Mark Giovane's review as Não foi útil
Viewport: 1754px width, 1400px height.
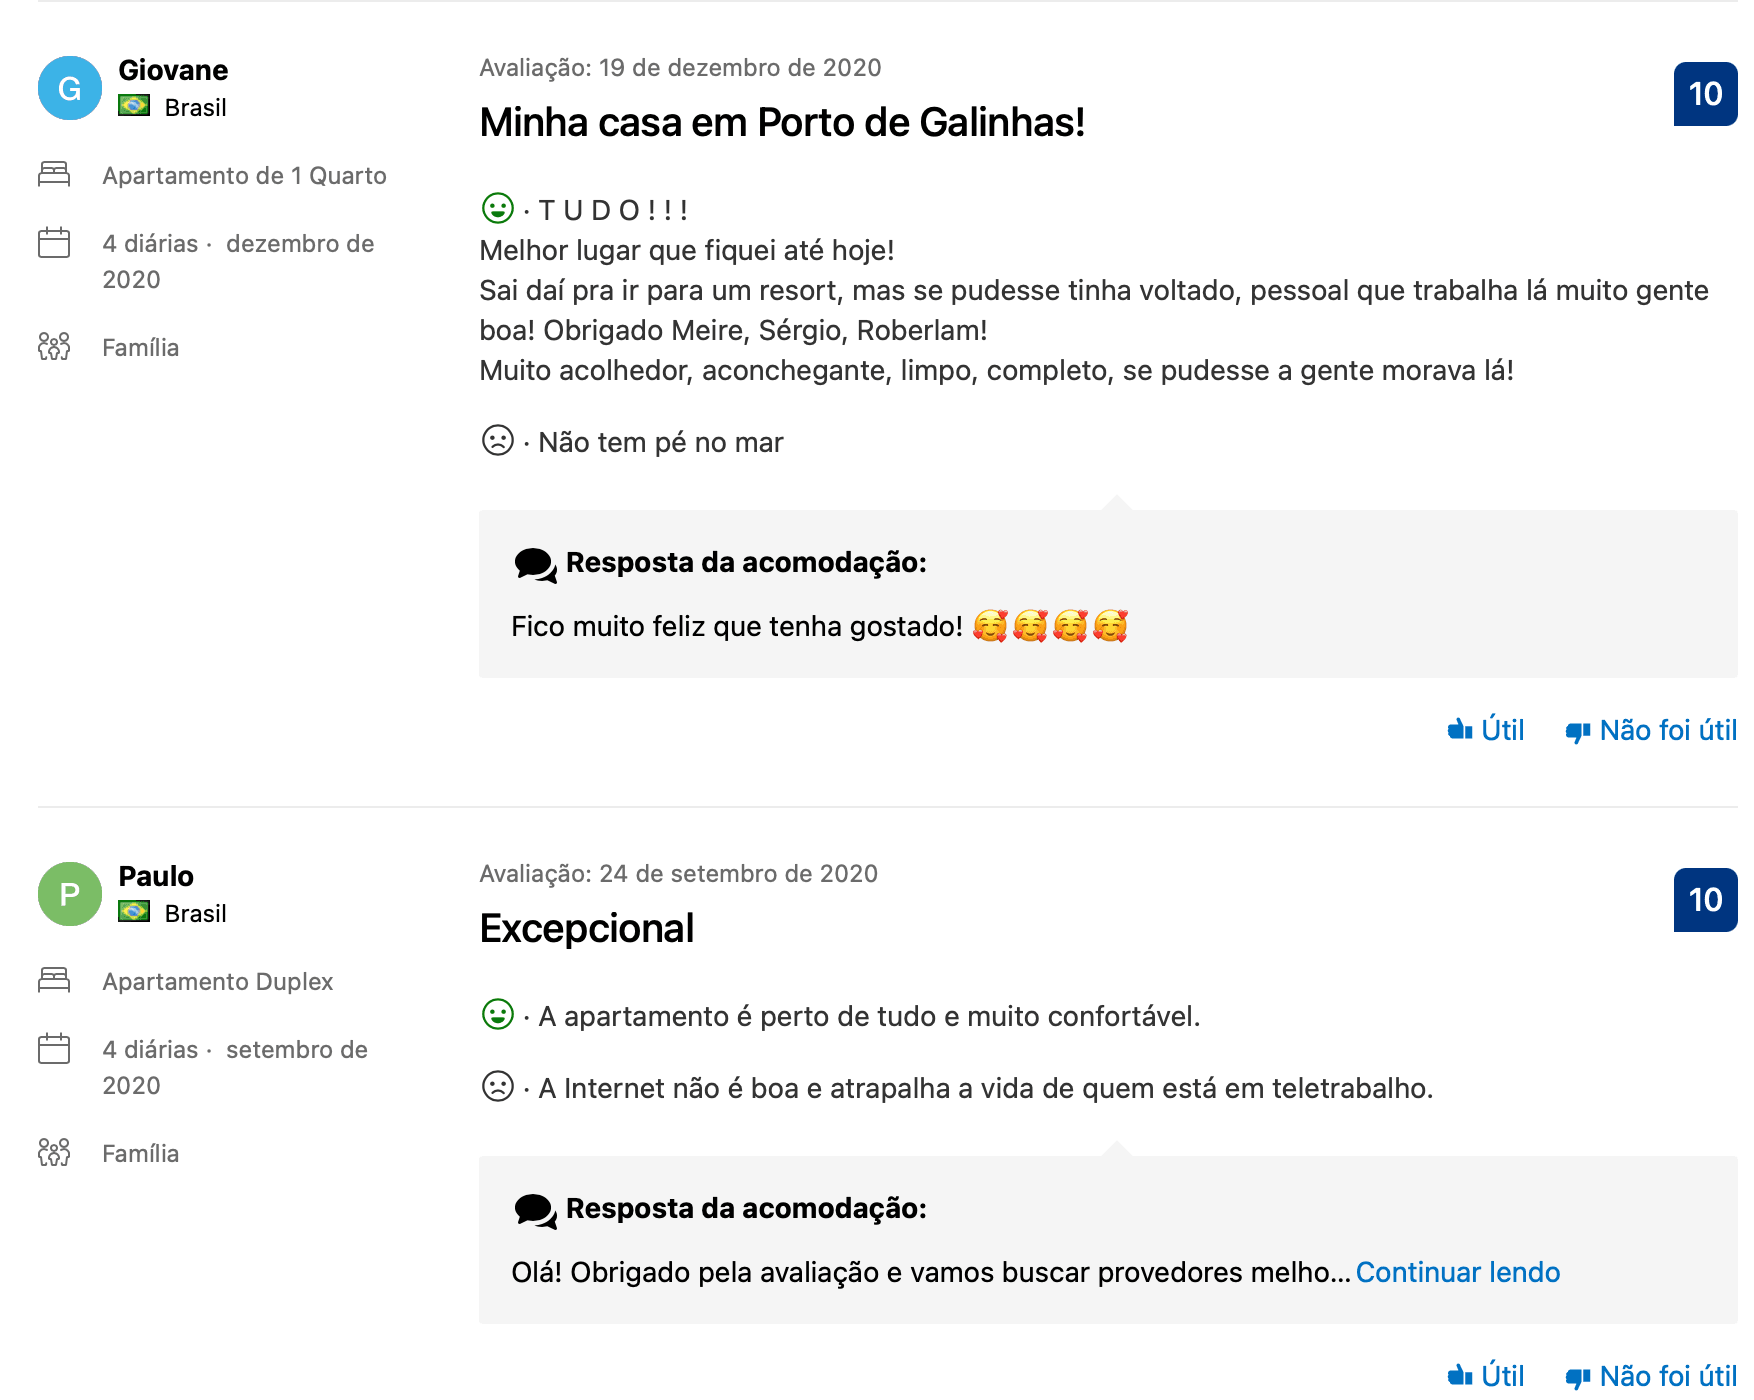pos(1651,731)
